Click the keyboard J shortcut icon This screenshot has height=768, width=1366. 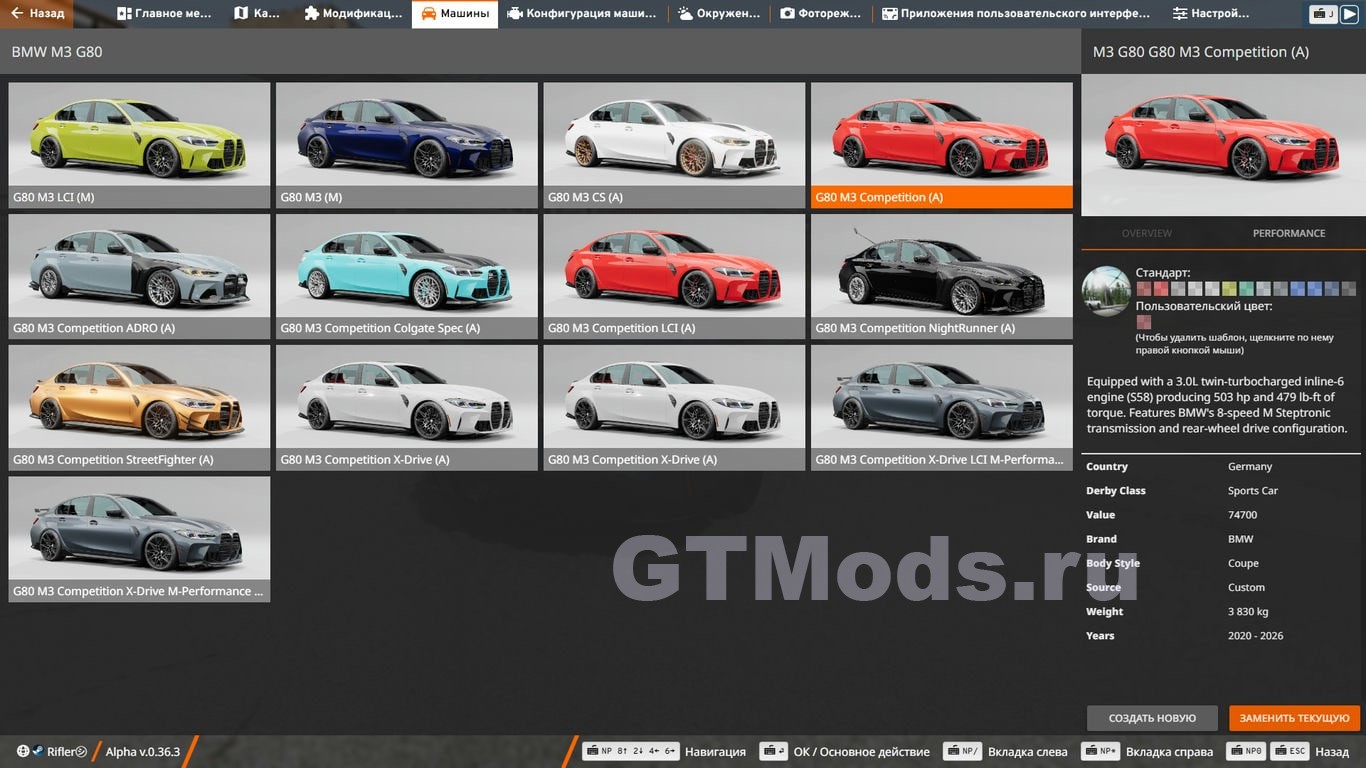click(1324, 14)
